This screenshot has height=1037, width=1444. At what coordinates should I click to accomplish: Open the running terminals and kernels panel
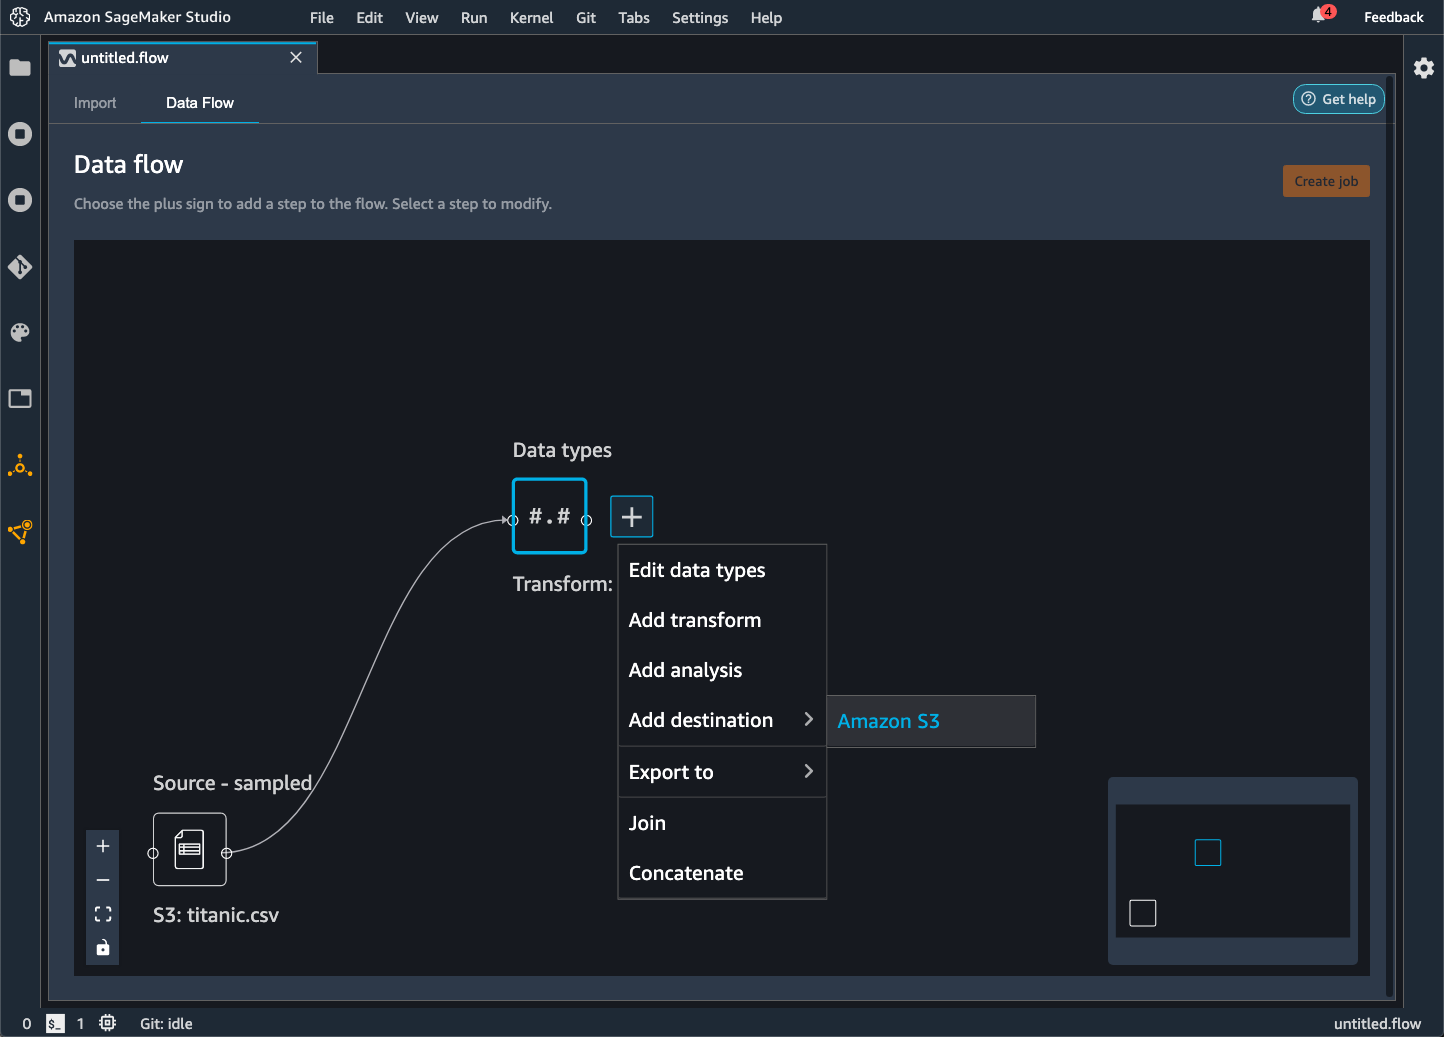pyautogui.click(x=20, y=134)
